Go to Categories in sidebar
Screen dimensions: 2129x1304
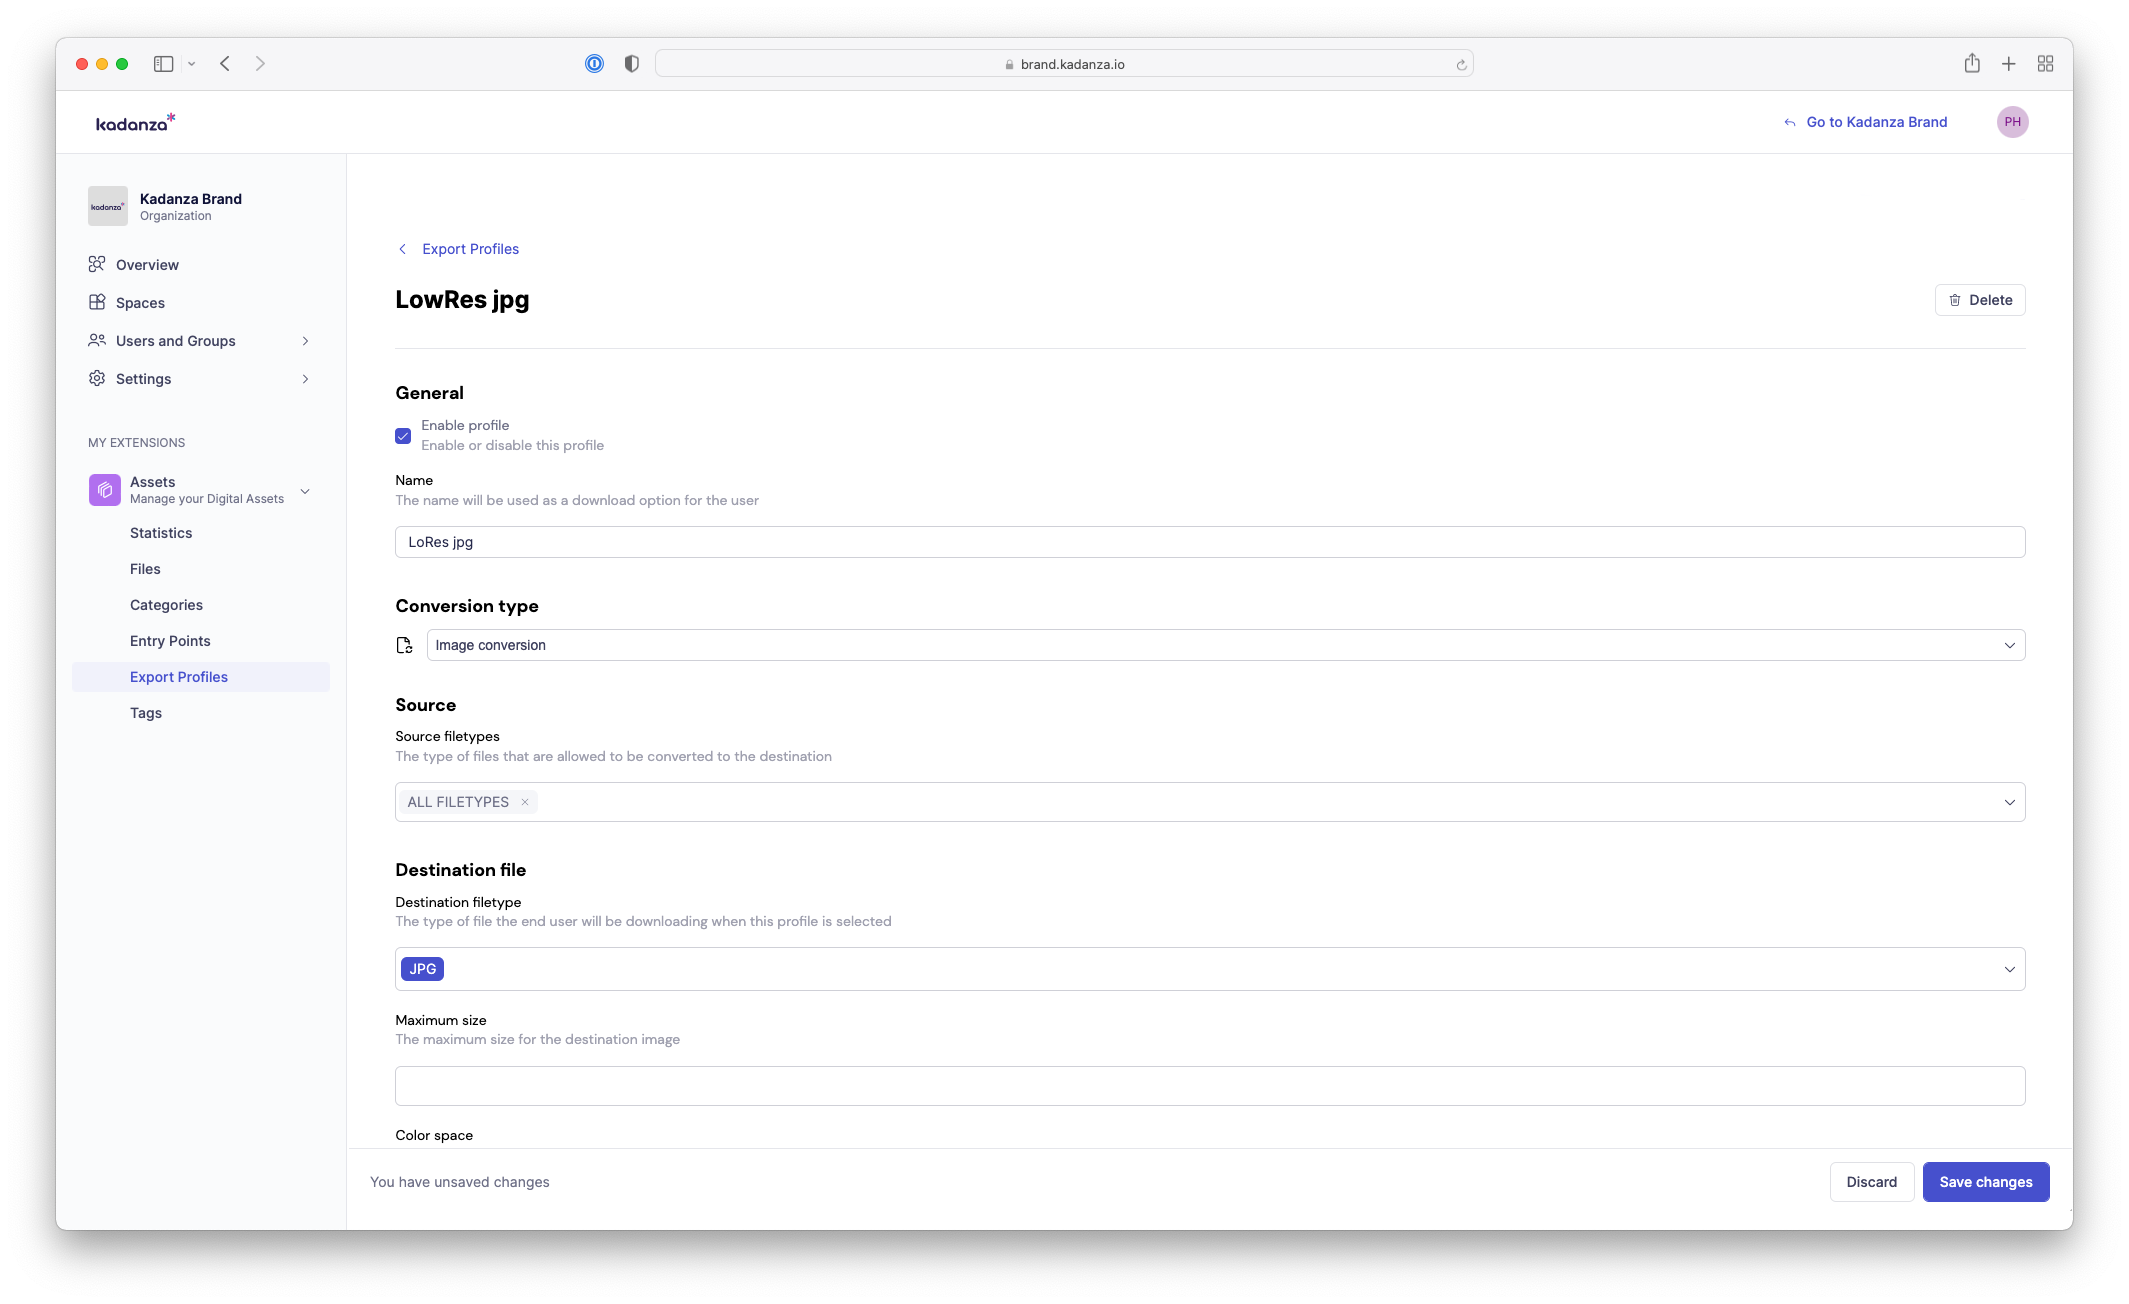(166, 605)
